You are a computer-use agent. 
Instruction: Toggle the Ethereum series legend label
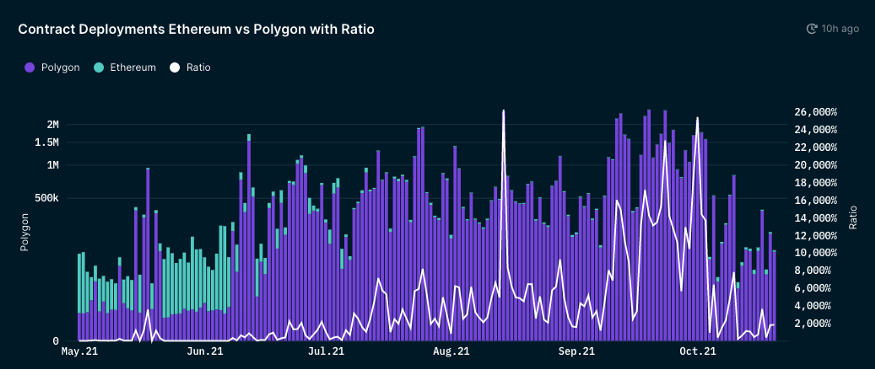point(133,68)
